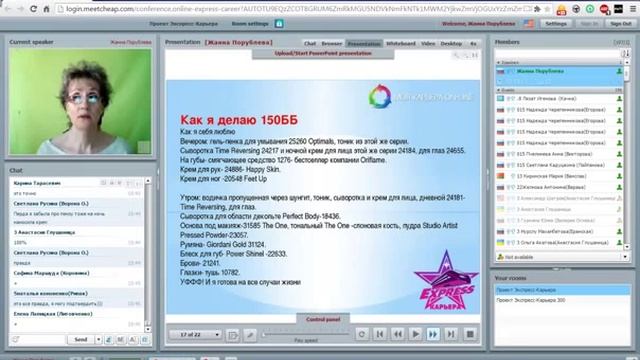640x360 pixels.
Task: Open the Control panel tab below slide
Action: pos(323,319)
